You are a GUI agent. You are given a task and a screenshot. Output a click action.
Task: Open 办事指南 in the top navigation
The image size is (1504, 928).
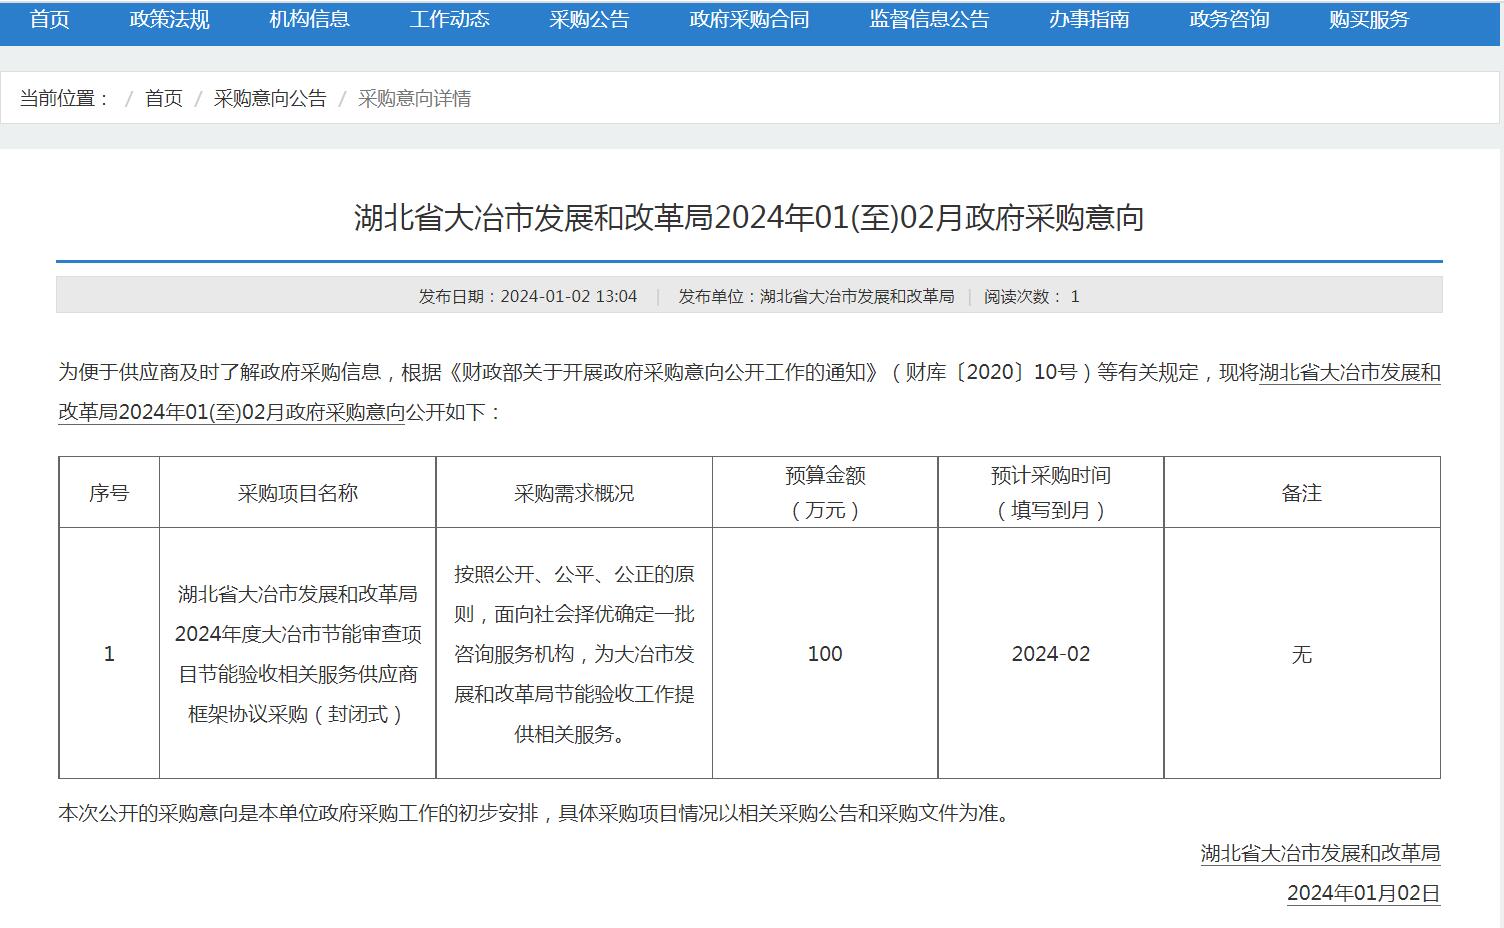click(1089, 20)
